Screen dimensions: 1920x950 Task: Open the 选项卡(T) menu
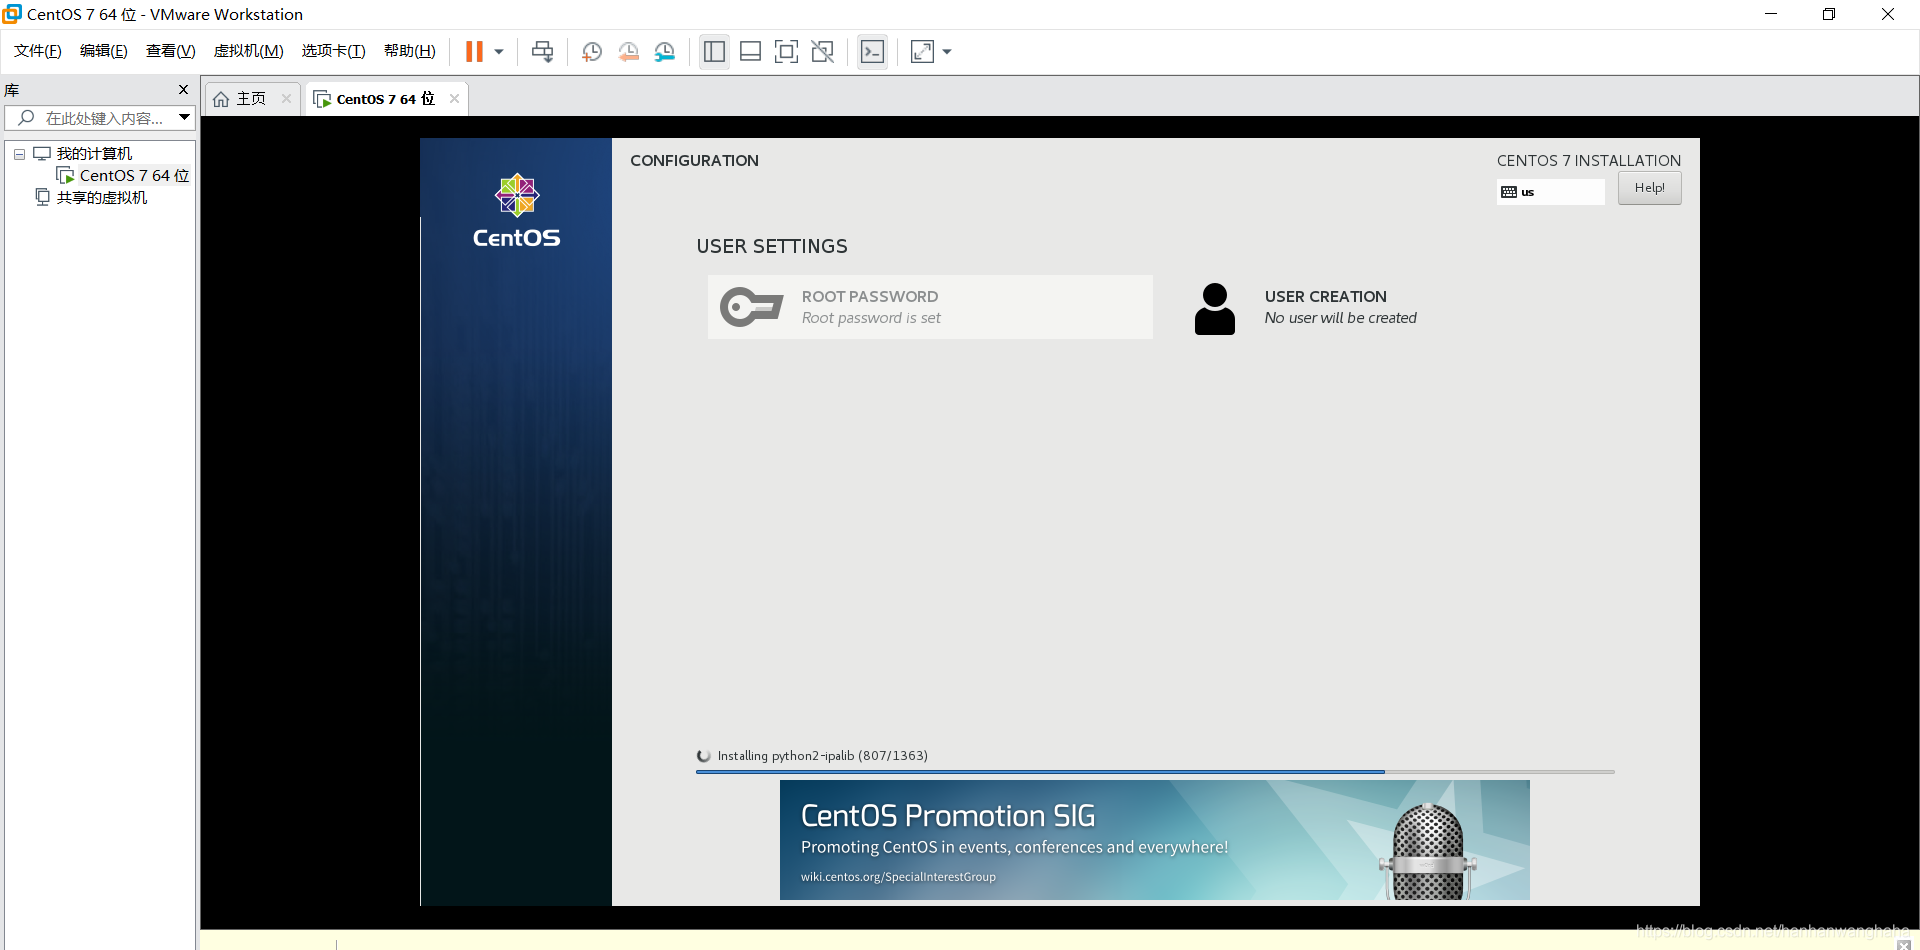[x=334, y=51]
